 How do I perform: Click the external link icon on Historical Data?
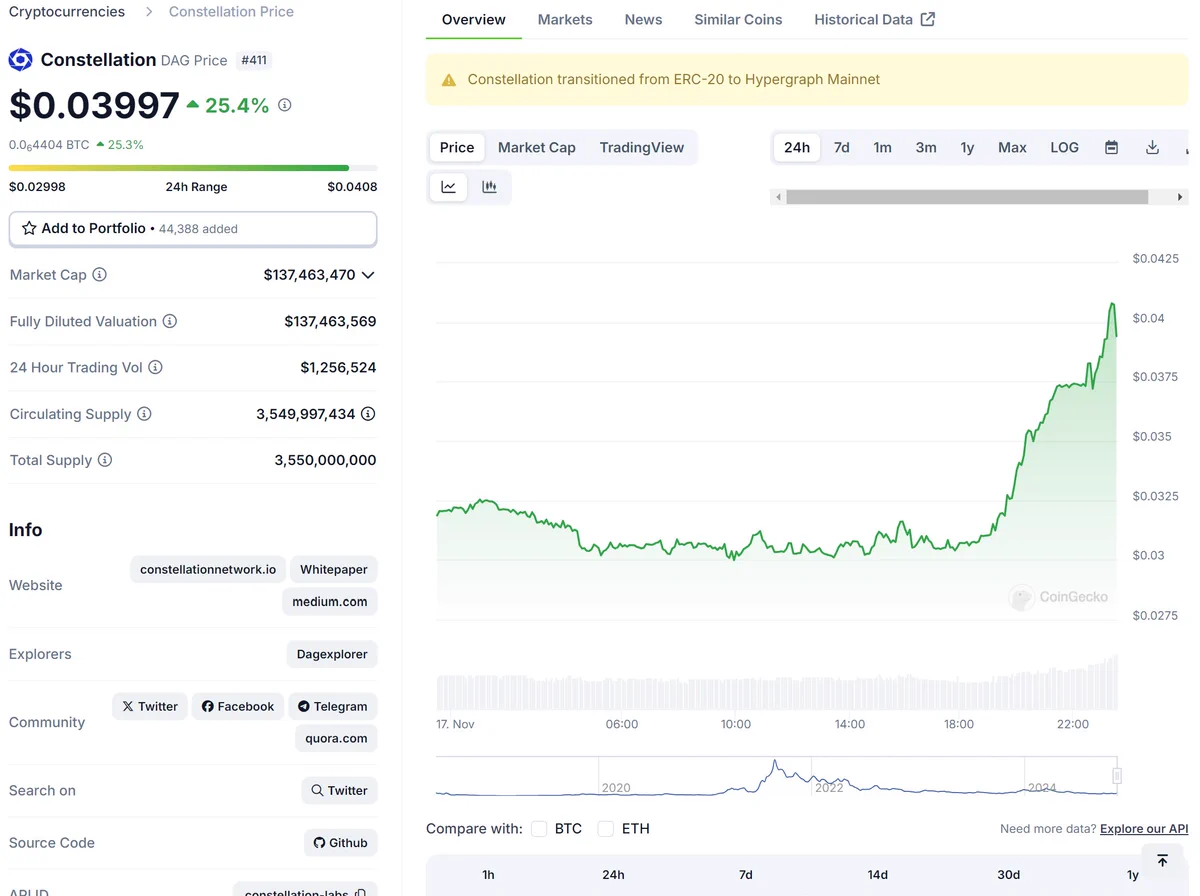[x=928, y=19]
